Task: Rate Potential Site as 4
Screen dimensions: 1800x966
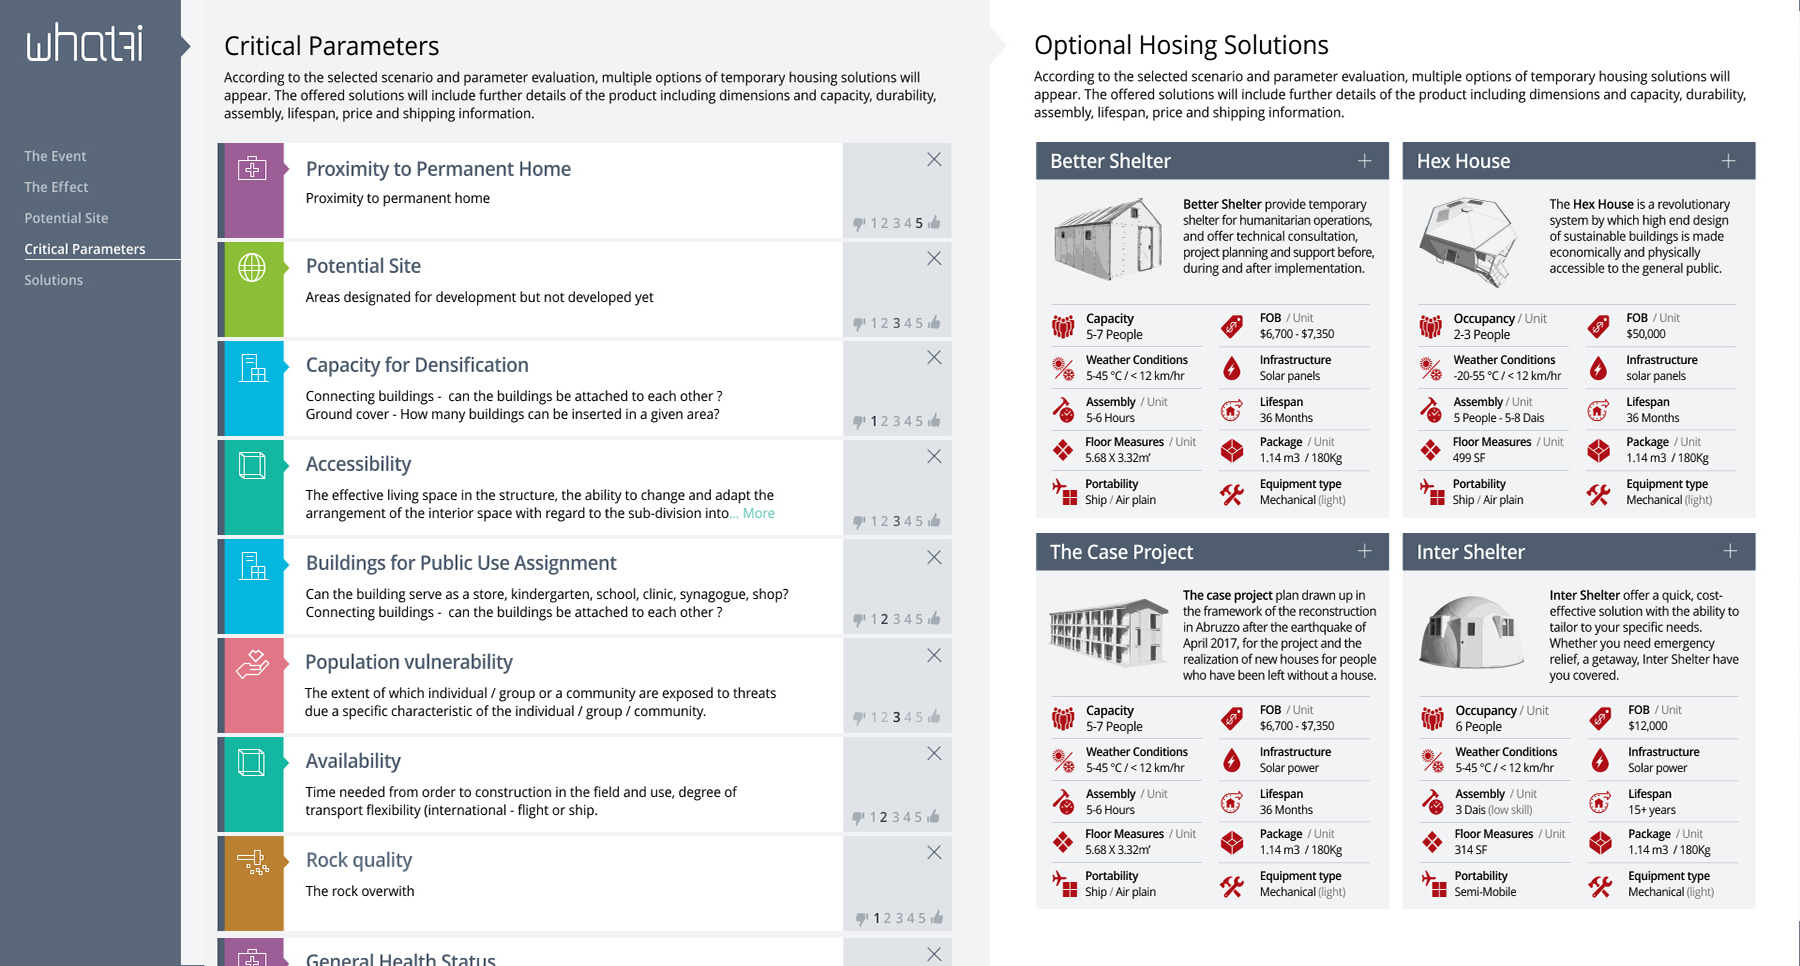Action: pos(908,323)
